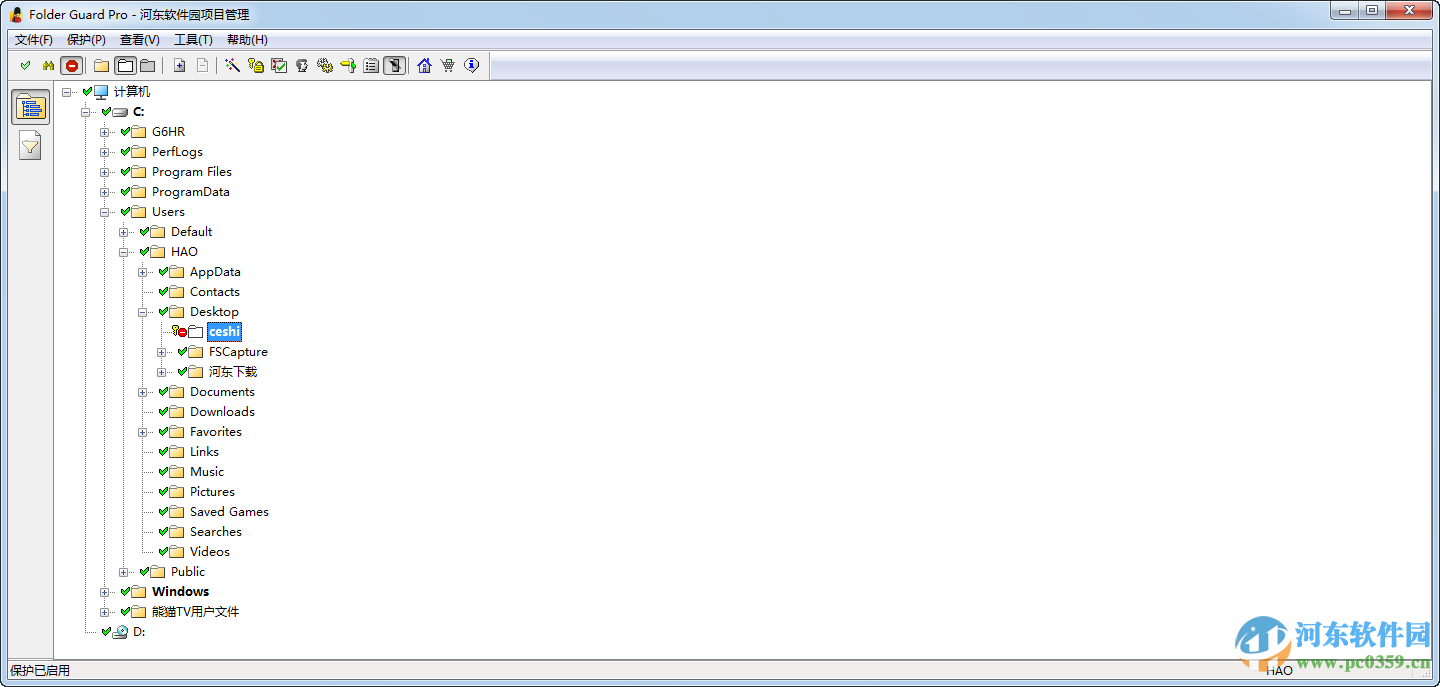Click the binoculars toolbar icon
The image size is (1440, 687).
[x=48, y=66]
